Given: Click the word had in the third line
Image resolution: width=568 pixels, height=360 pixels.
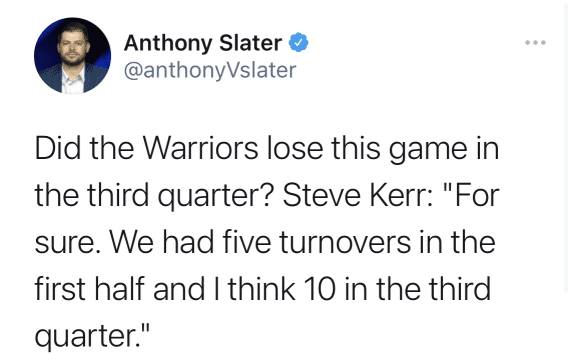Looking at the screenshot, I should tap(188, 242).
